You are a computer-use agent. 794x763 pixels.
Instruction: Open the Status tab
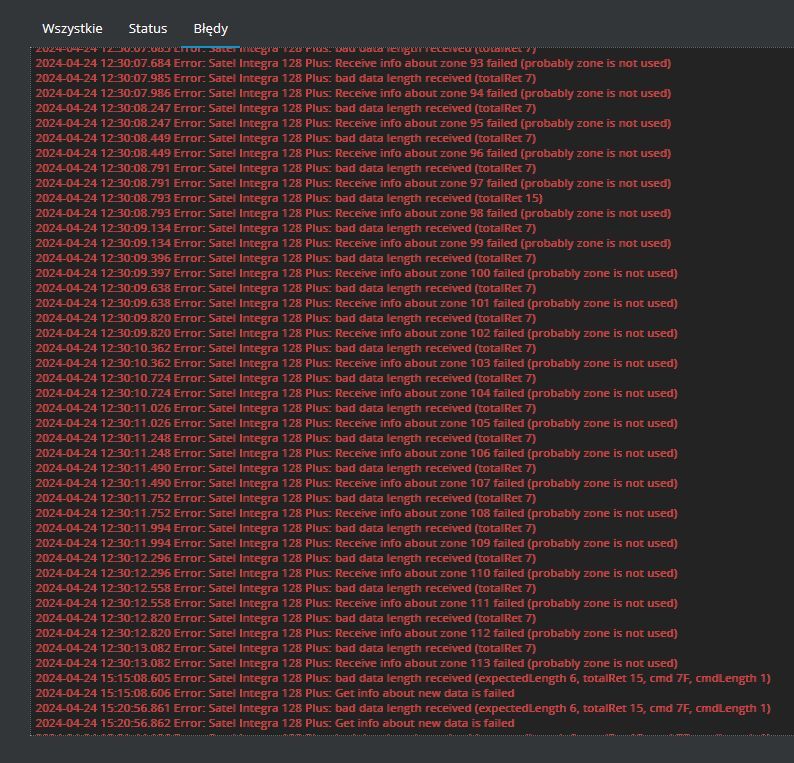[147, 28]
